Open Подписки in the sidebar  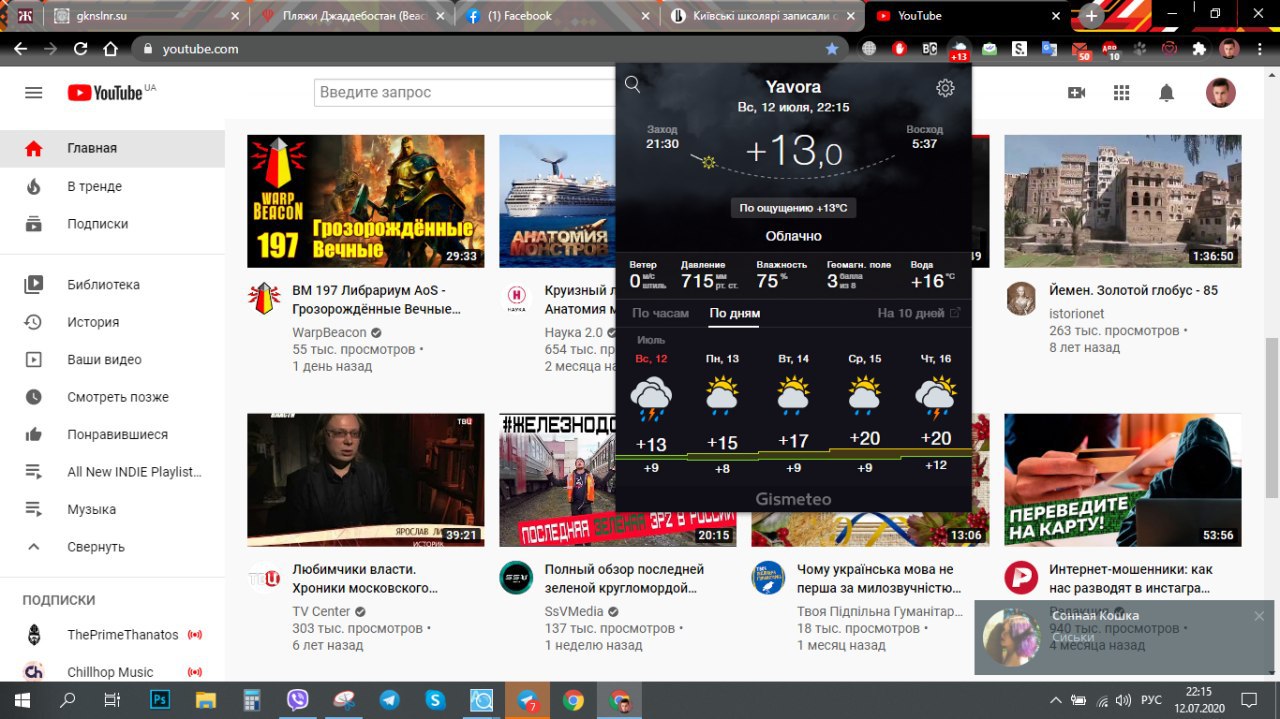click(x=112, y=224)
